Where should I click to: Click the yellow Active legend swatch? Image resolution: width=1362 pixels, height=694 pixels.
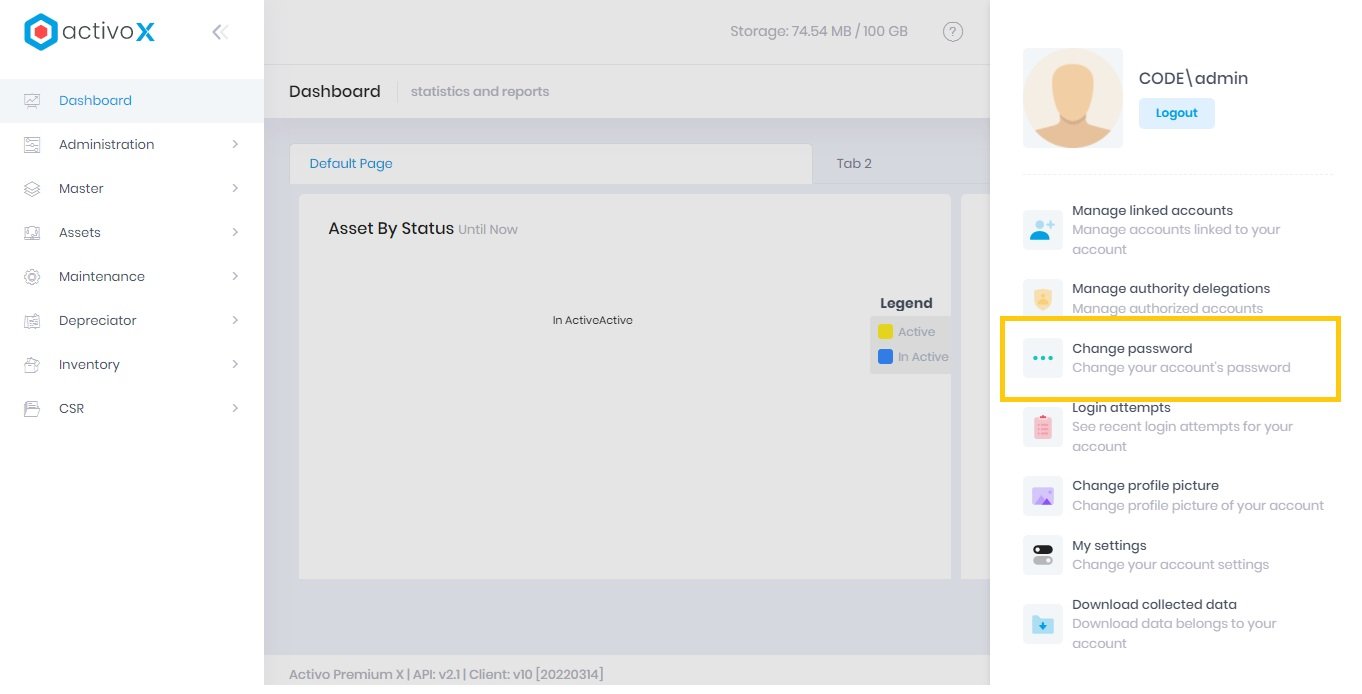pos(885,332)
